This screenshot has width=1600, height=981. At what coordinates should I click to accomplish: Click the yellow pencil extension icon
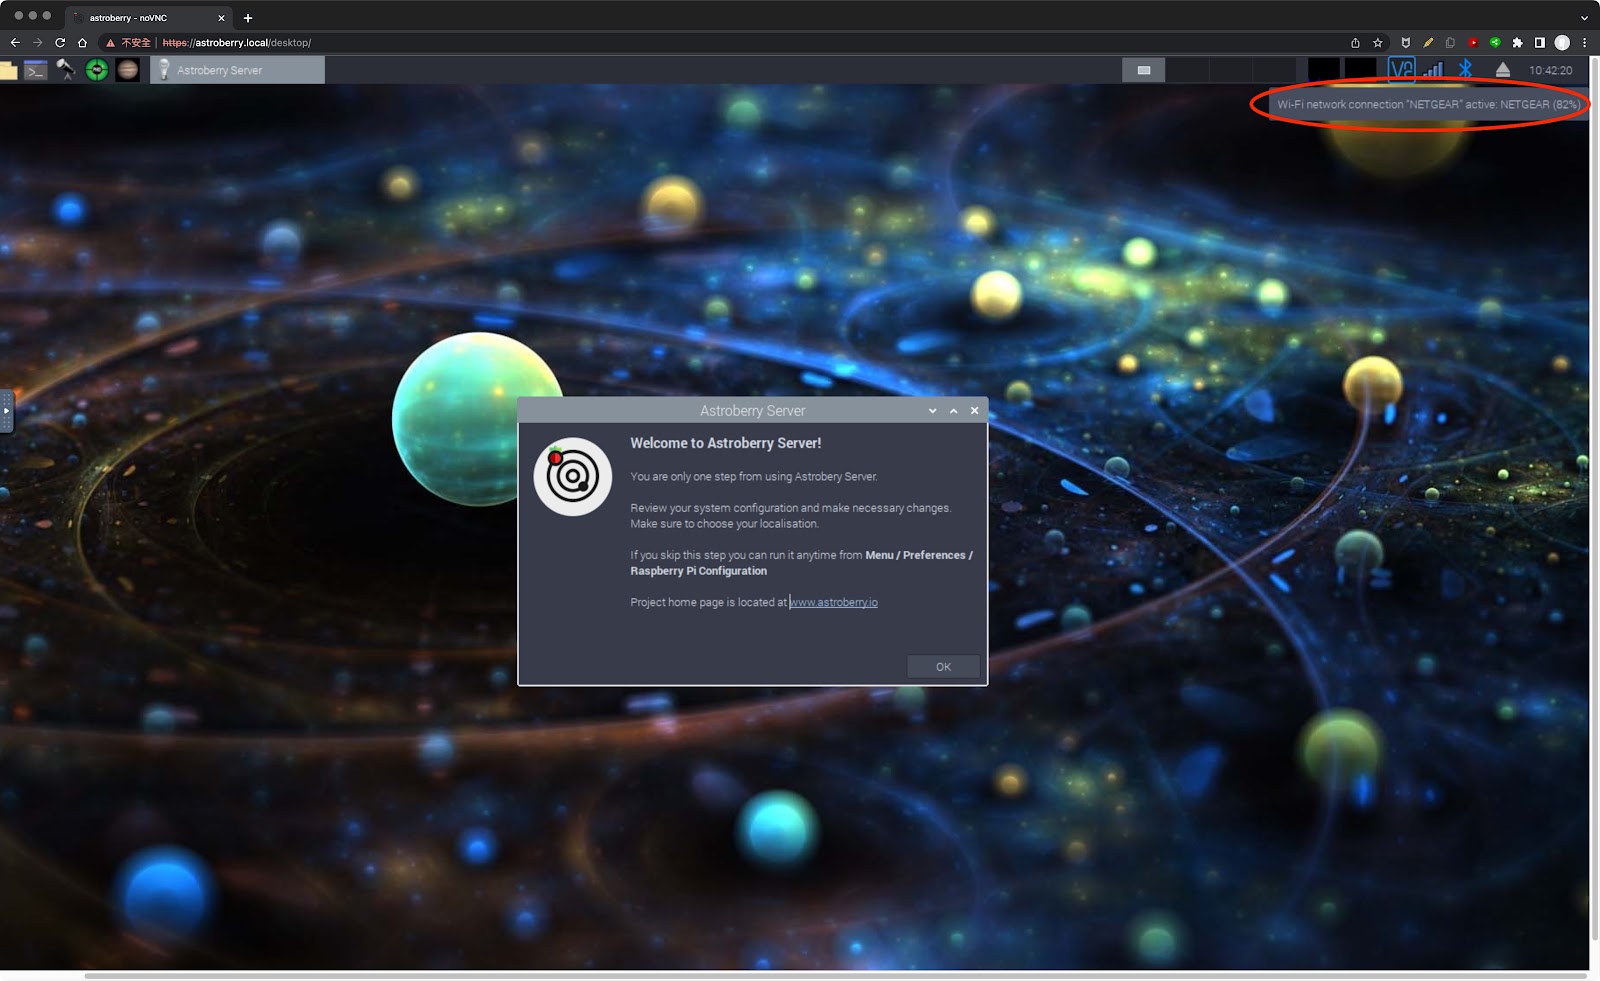1428,43
